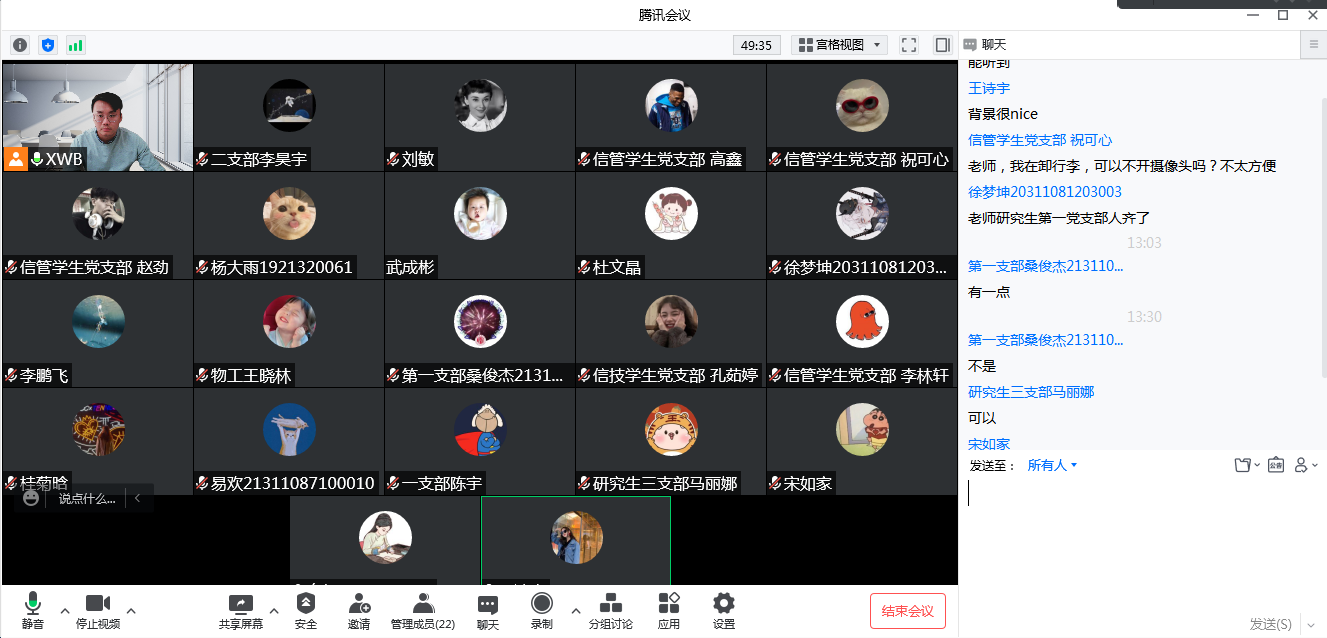Open the 所有人 recipient dropdown
1327x638 pixels.
click(1052, 466)
